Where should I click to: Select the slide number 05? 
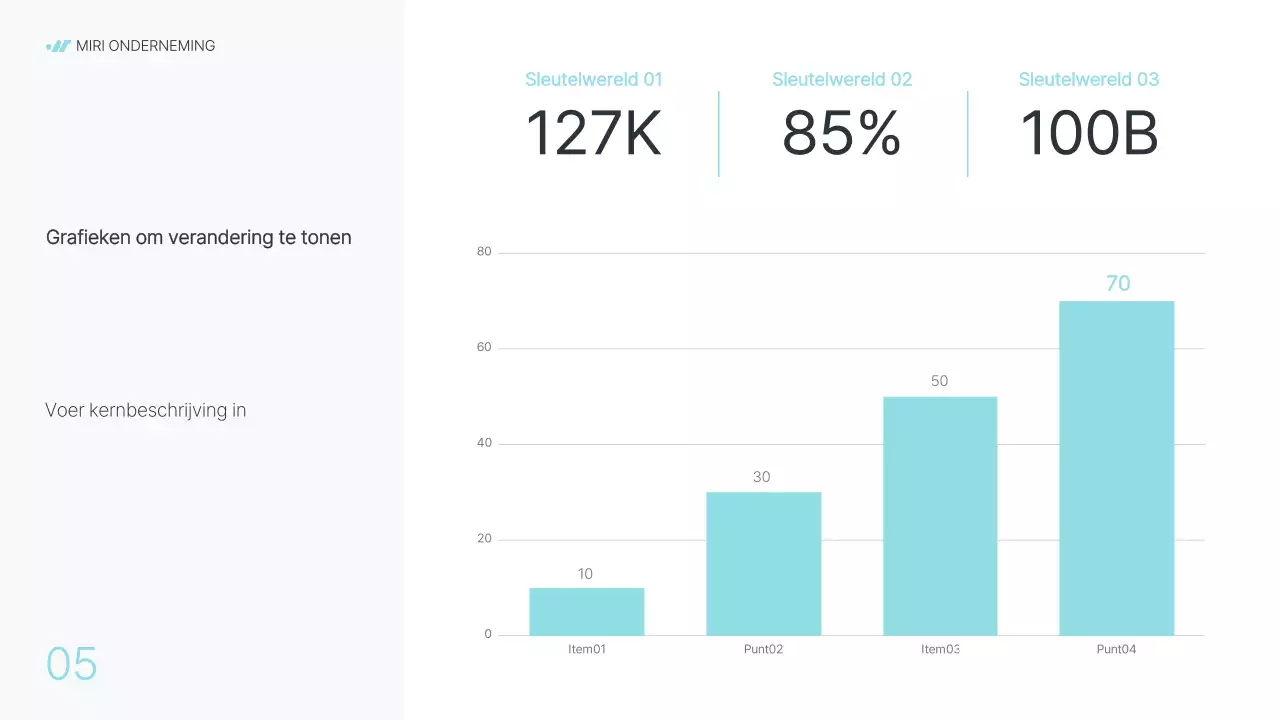72,664
